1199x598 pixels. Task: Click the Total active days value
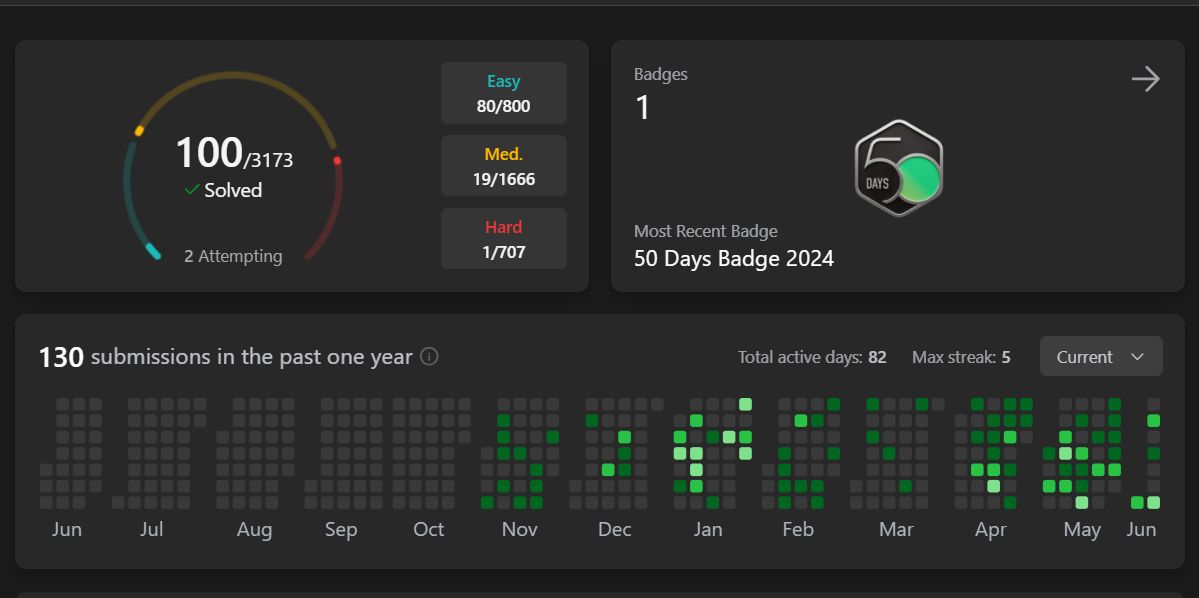tap(877, 357)
